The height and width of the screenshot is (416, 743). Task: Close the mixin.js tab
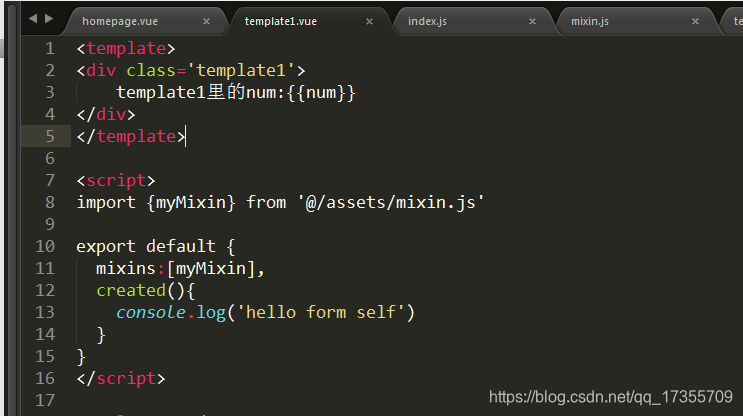click(696, 21)
